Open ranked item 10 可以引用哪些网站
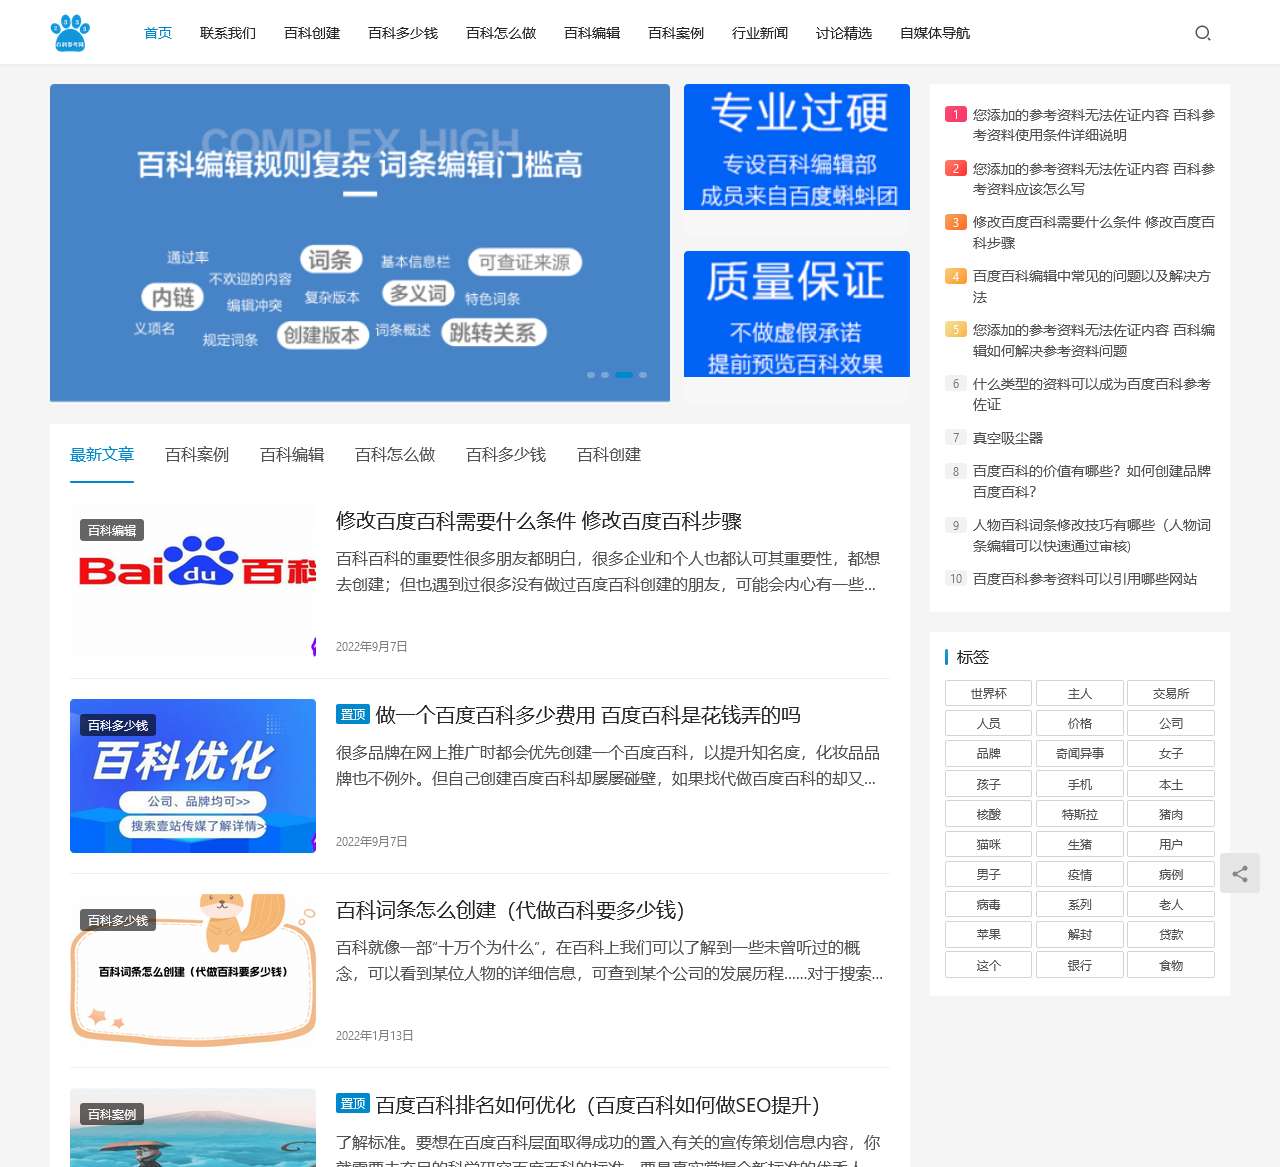 [x=1085, y=579]
